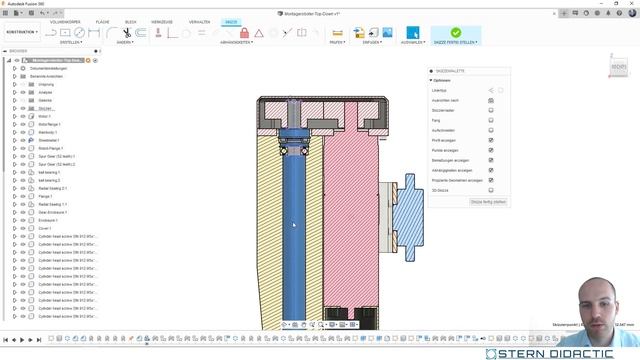640x360 pixels.
Task: Jump timeline to the end
Action: 39,340
